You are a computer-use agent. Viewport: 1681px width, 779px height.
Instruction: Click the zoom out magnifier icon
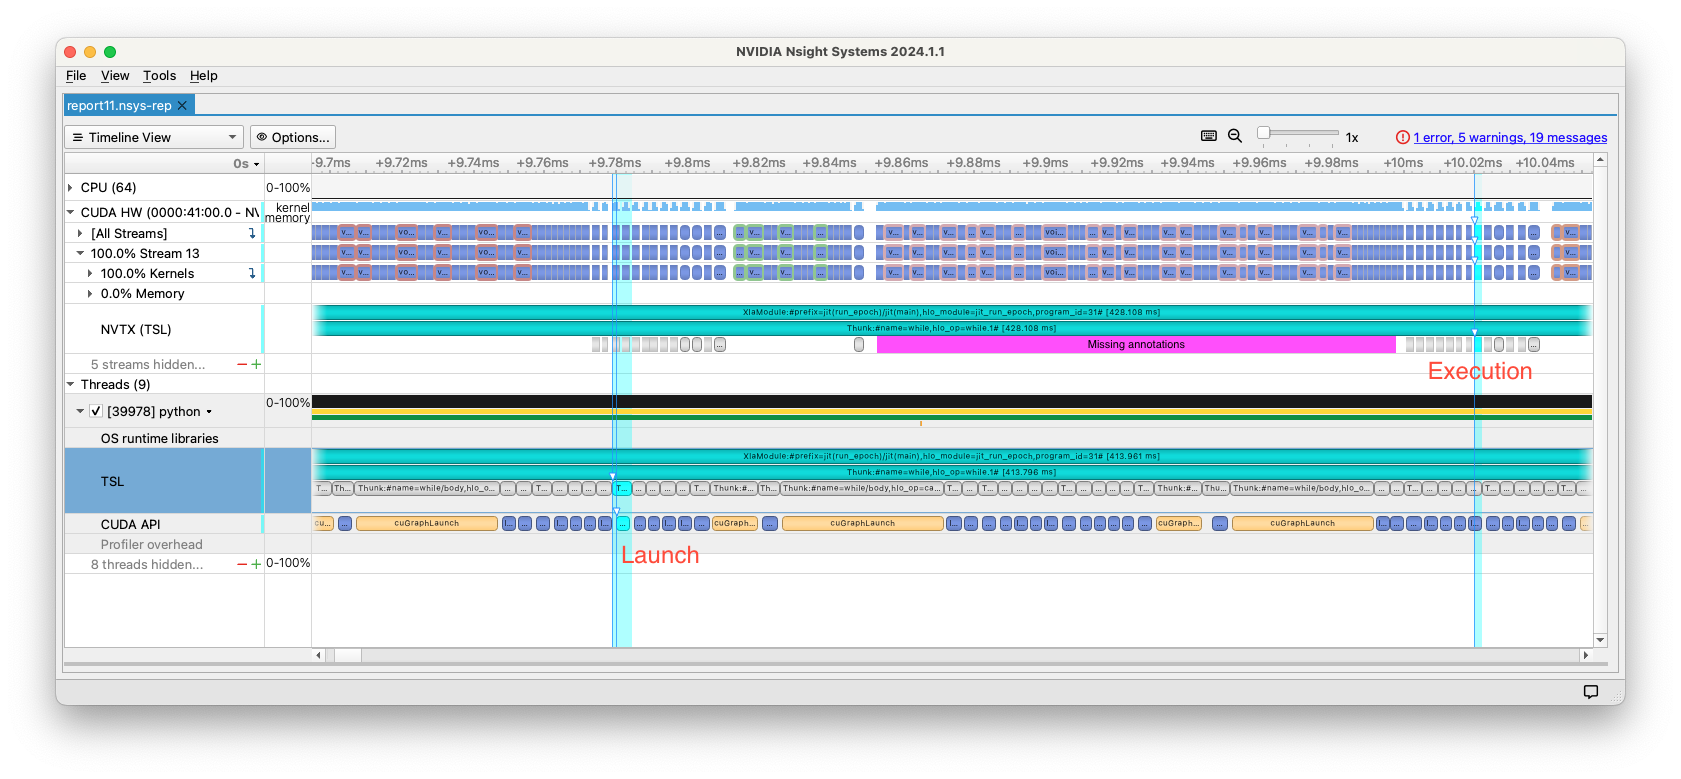[1235, 136]
